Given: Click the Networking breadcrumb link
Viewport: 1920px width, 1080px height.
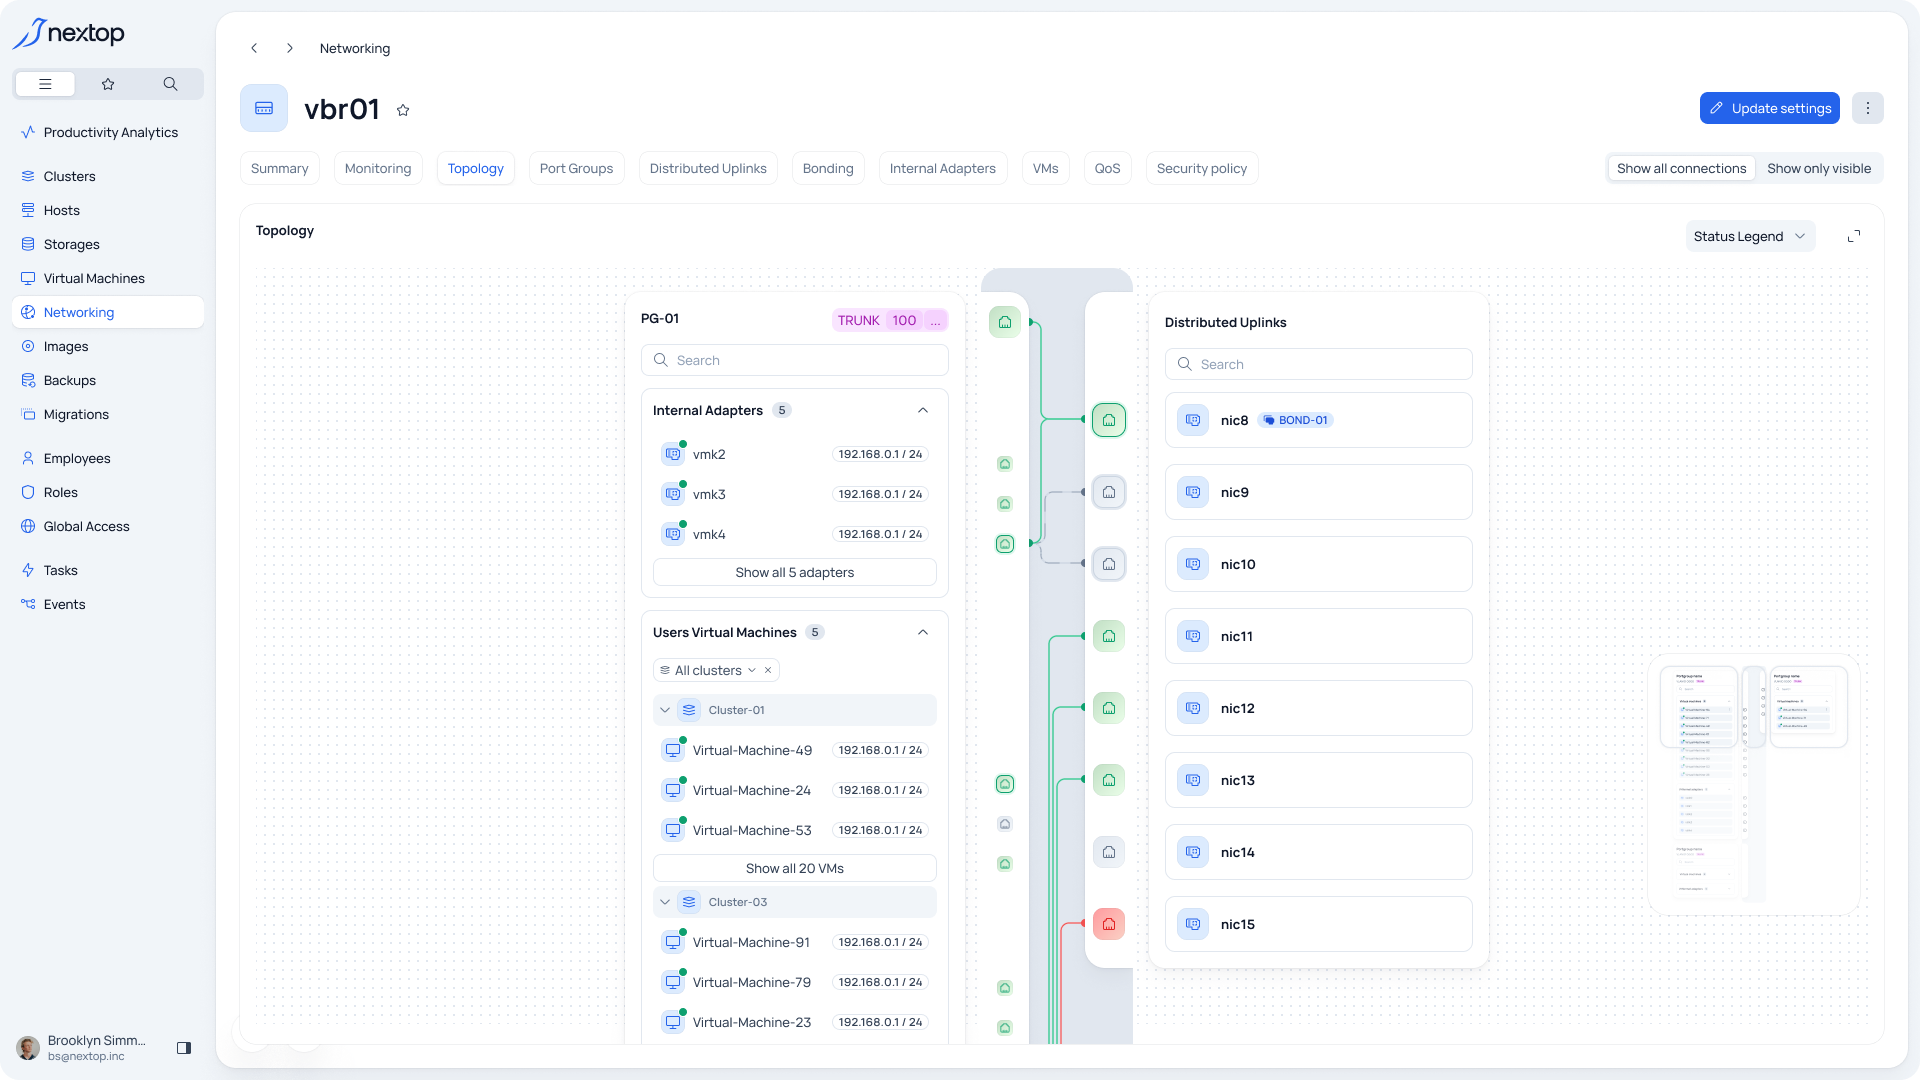Looking at the screenshot, I should click(355, 48).
